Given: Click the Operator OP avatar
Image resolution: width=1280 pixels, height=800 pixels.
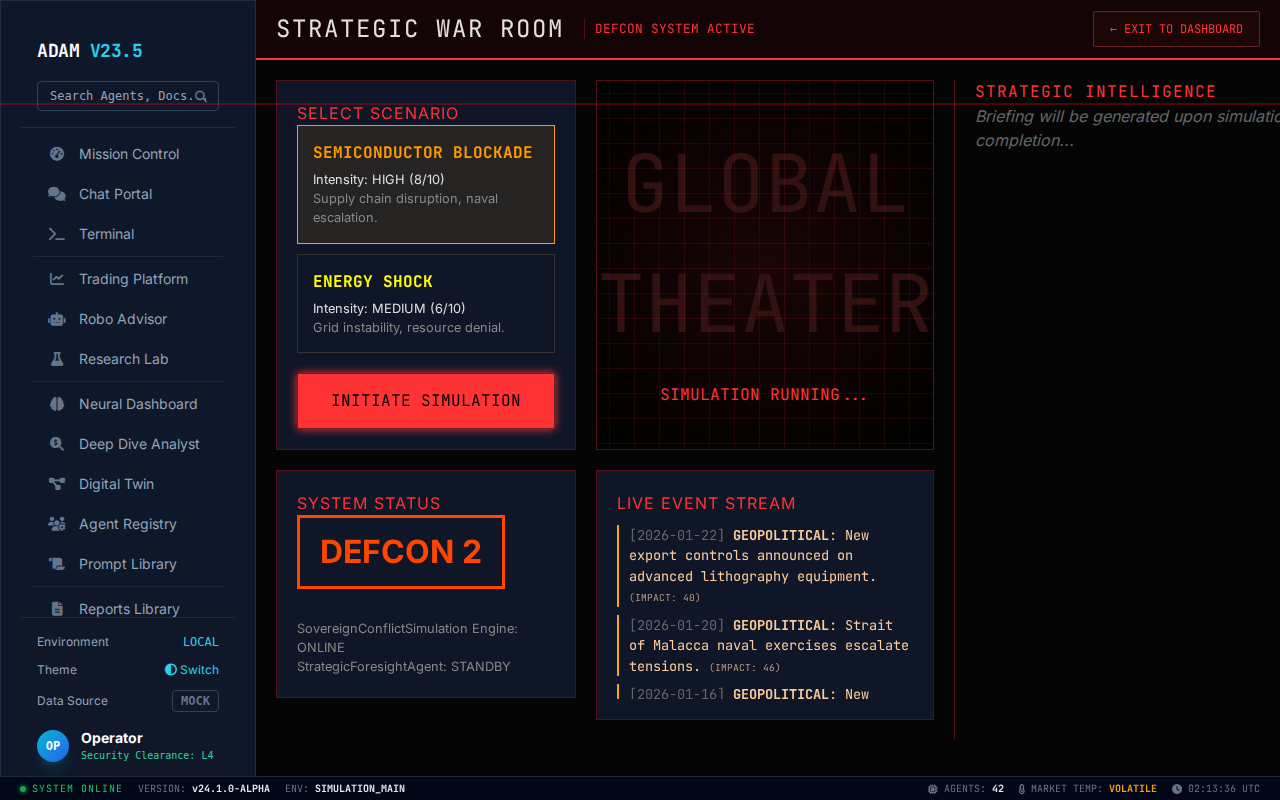Looking at the screenshot, I should [53, 746].
